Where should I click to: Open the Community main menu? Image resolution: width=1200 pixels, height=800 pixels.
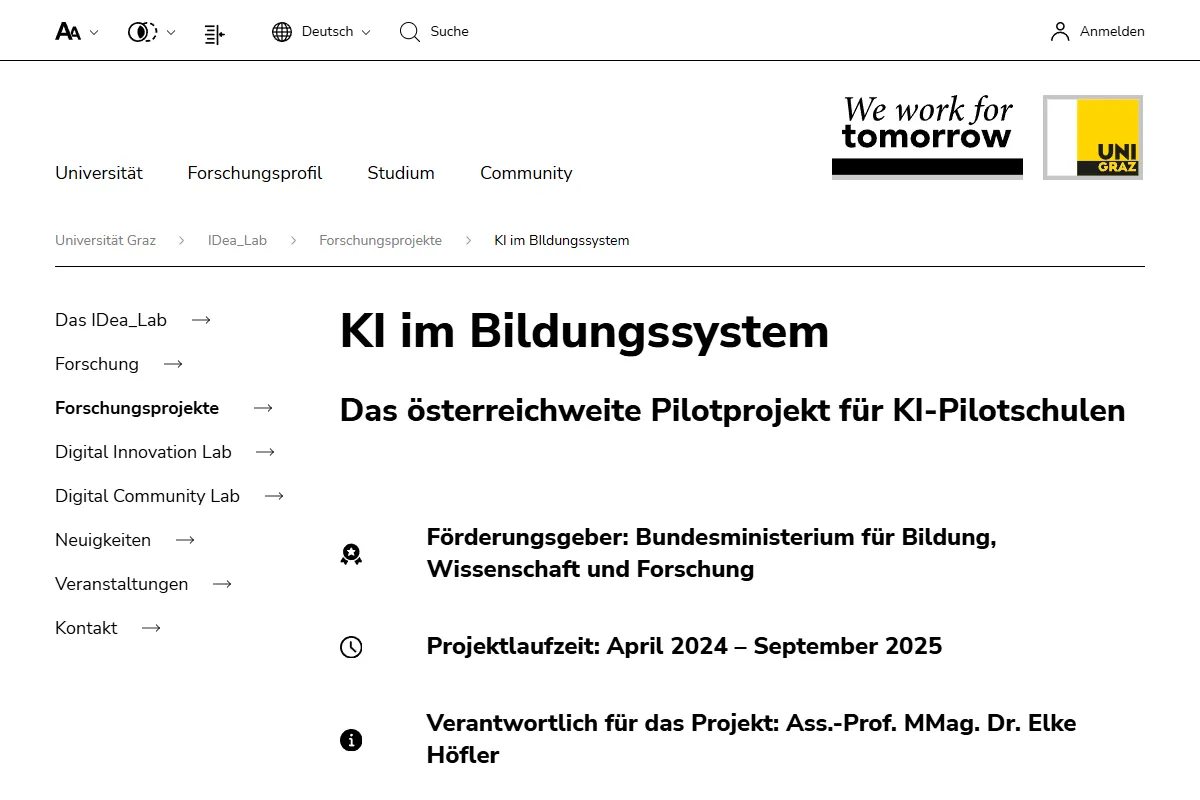click(526, 173)
